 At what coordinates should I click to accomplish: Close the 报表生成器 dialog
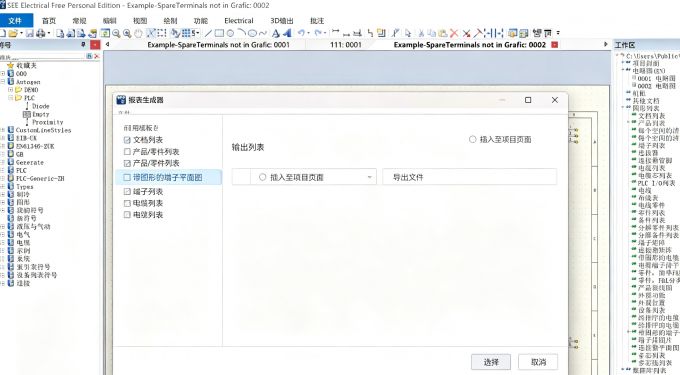point(555,100)
